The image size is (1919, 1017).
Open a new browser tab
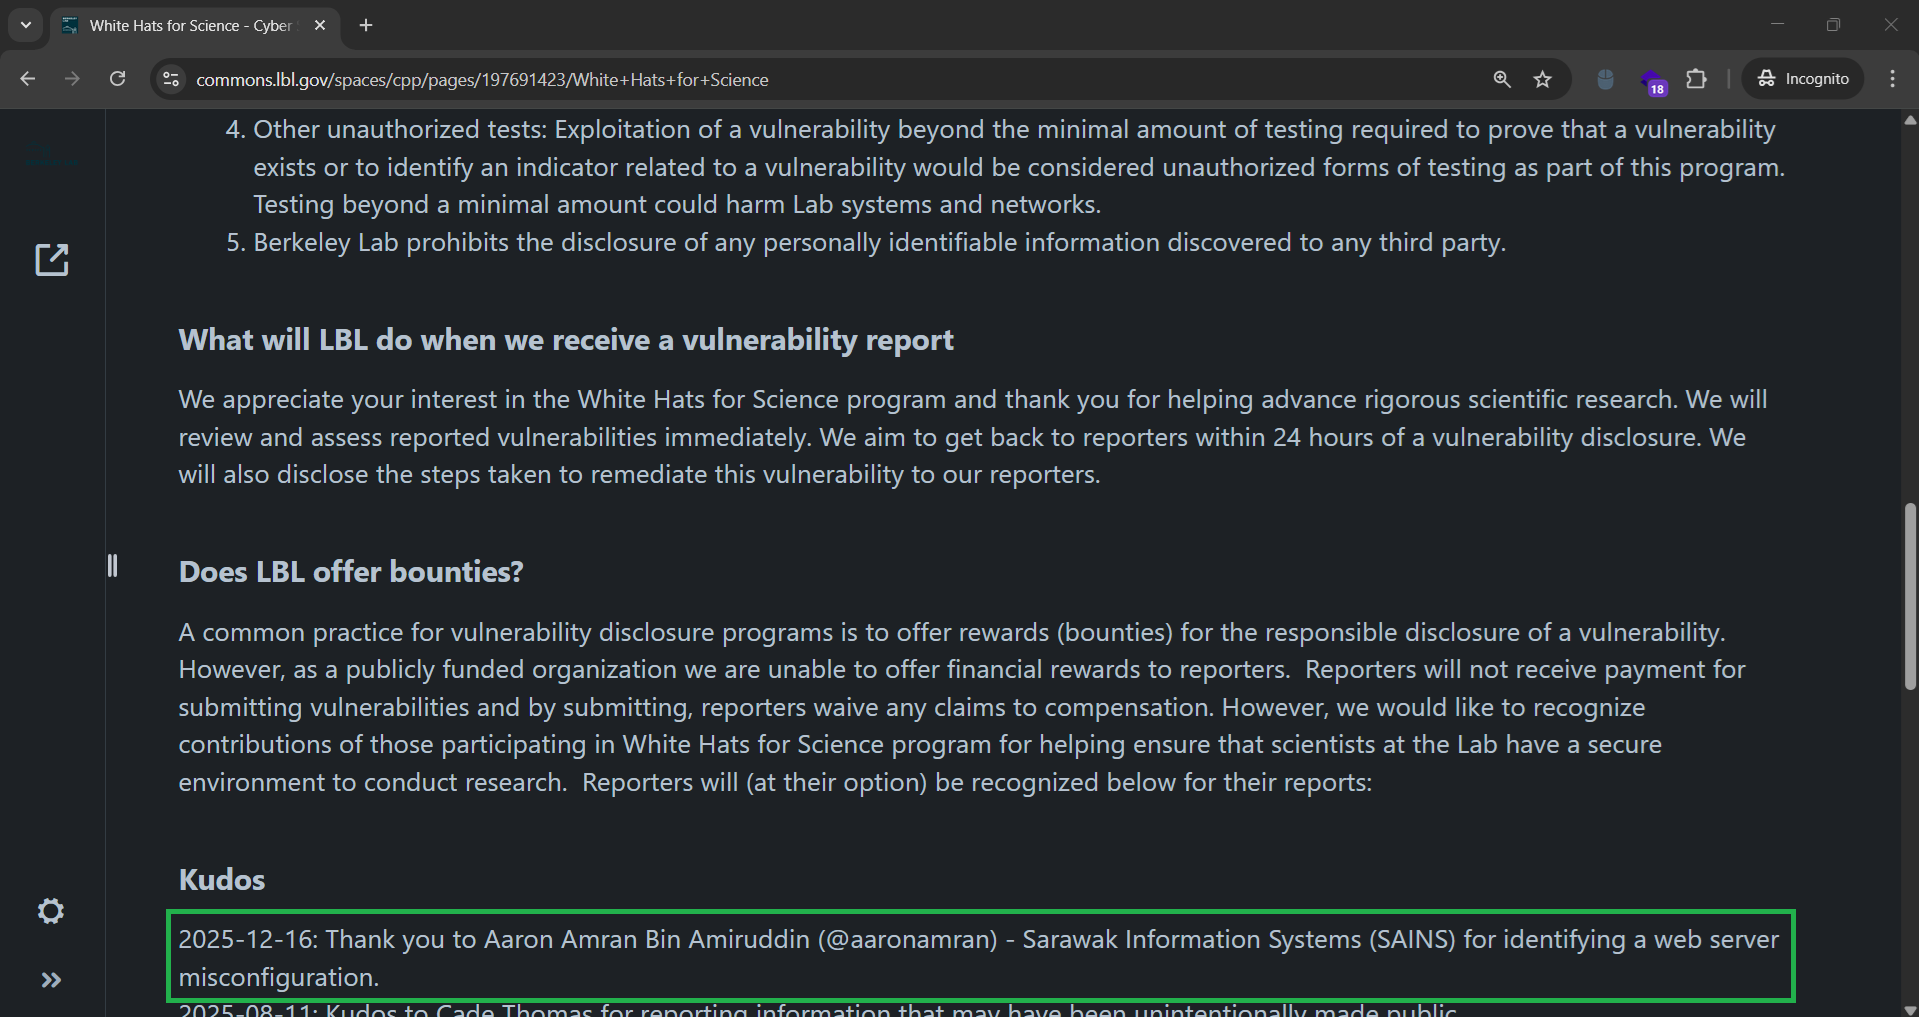click(x=366, y=25)
